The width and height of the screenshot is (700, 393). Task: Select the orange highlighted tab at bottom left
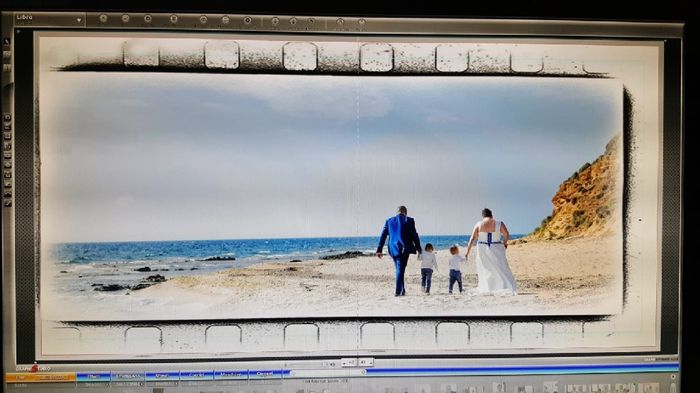[40, 378]
